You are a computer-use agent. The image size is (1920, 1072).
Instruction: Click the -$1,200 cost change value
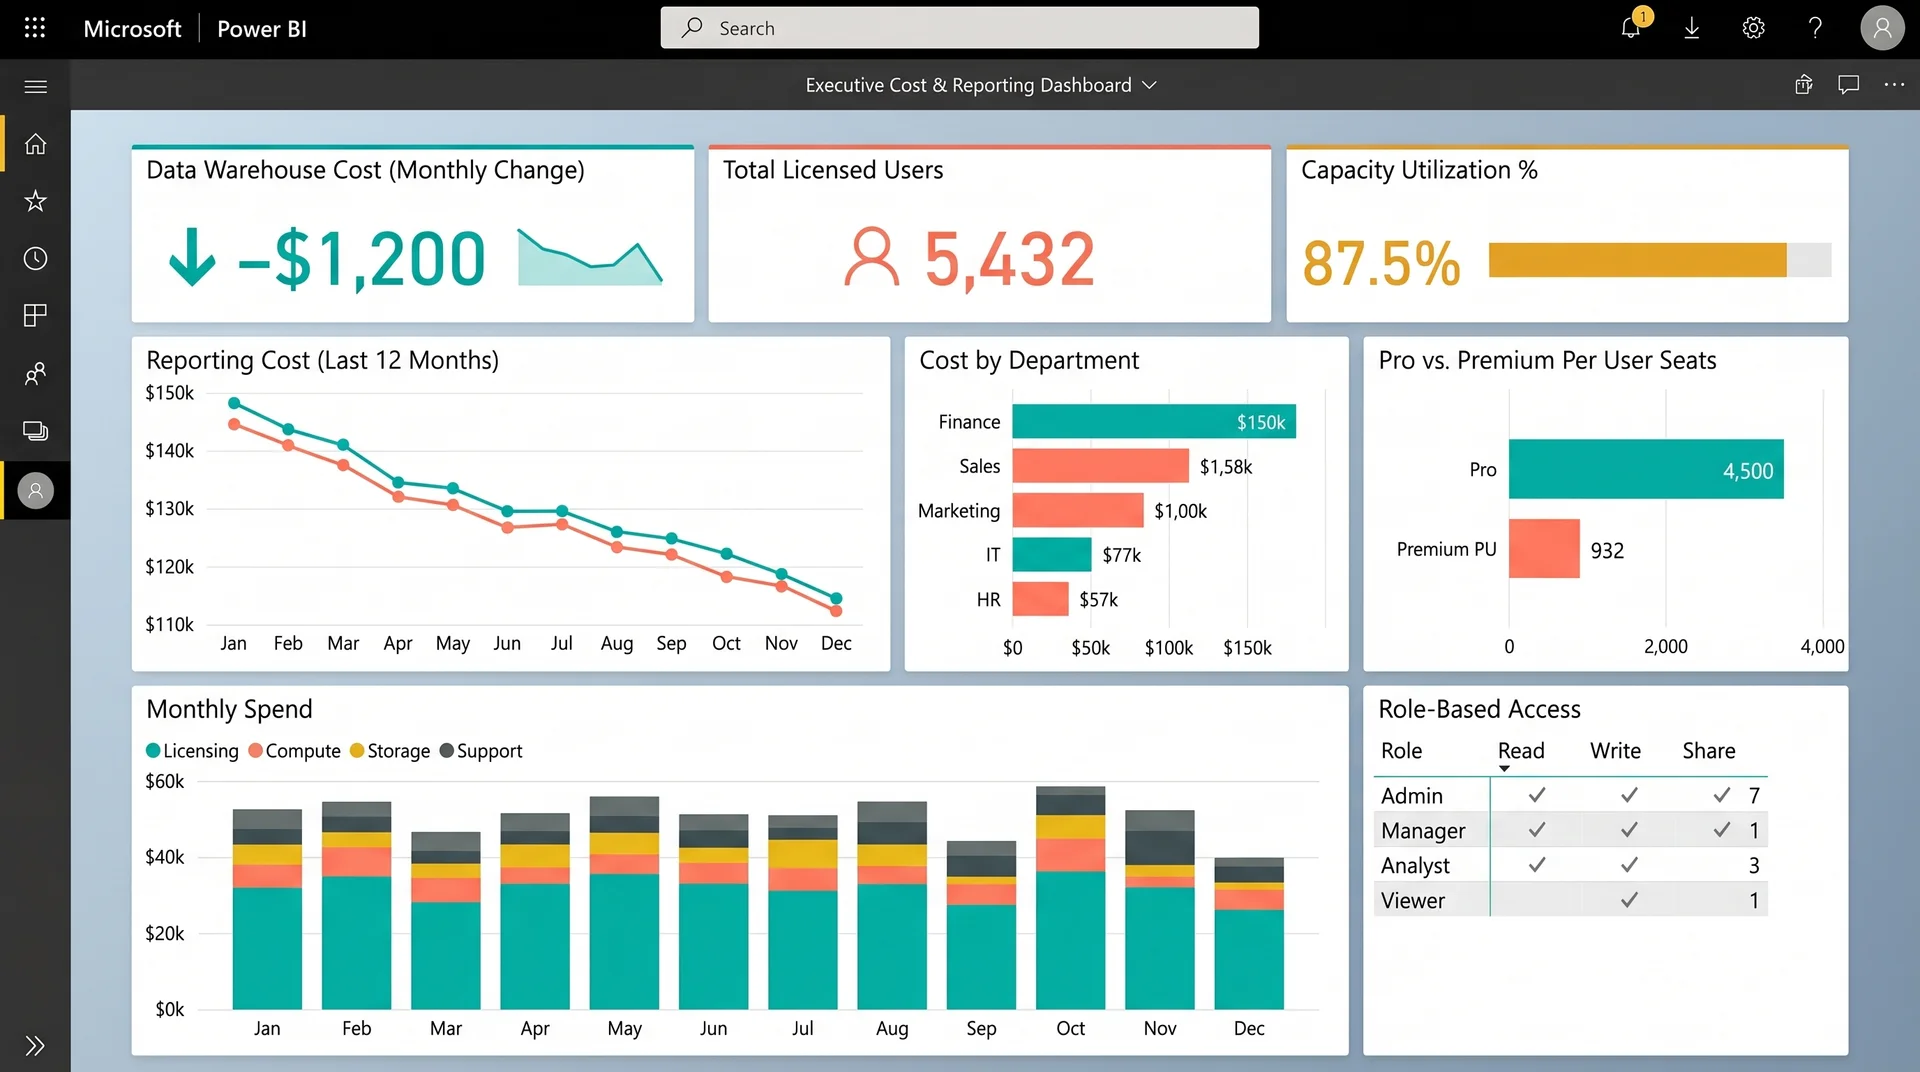pos(361,259)
